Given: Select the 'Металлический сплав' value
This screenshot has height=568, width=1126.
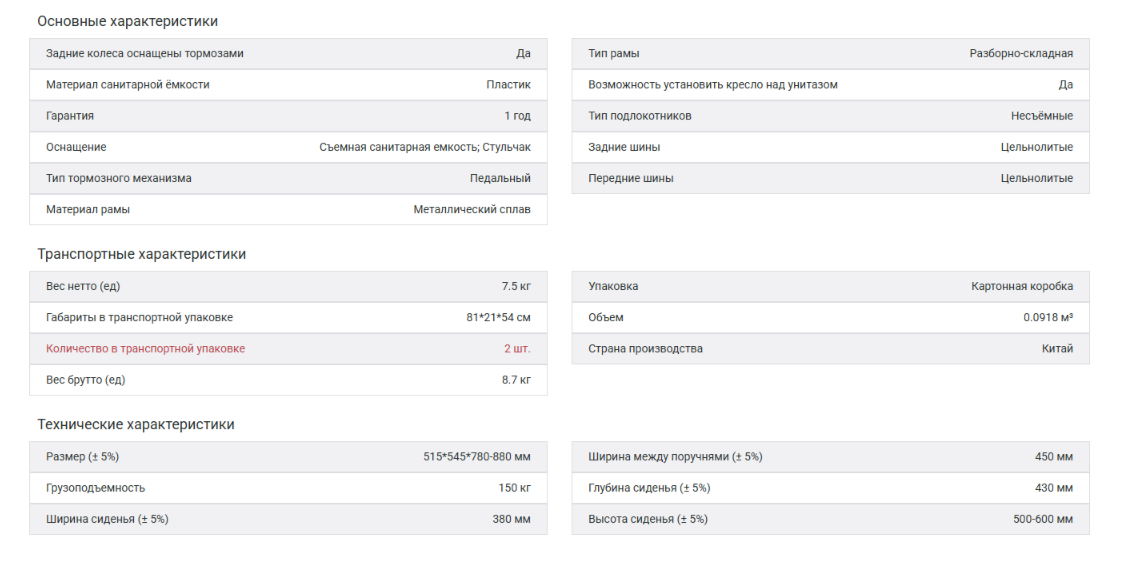Looking at the screenshot, I should click(x=472, y=210).
